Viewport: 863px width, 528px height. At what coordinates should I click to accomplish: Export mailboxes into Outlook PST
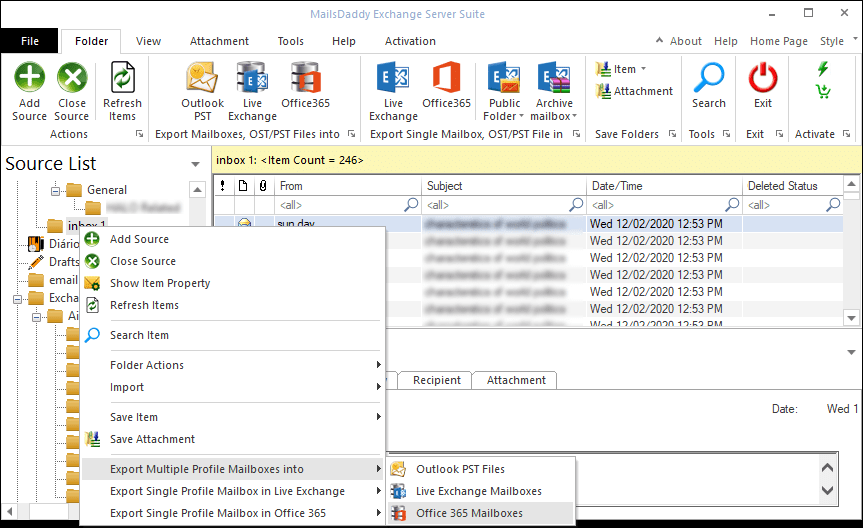tap(203, 91)
